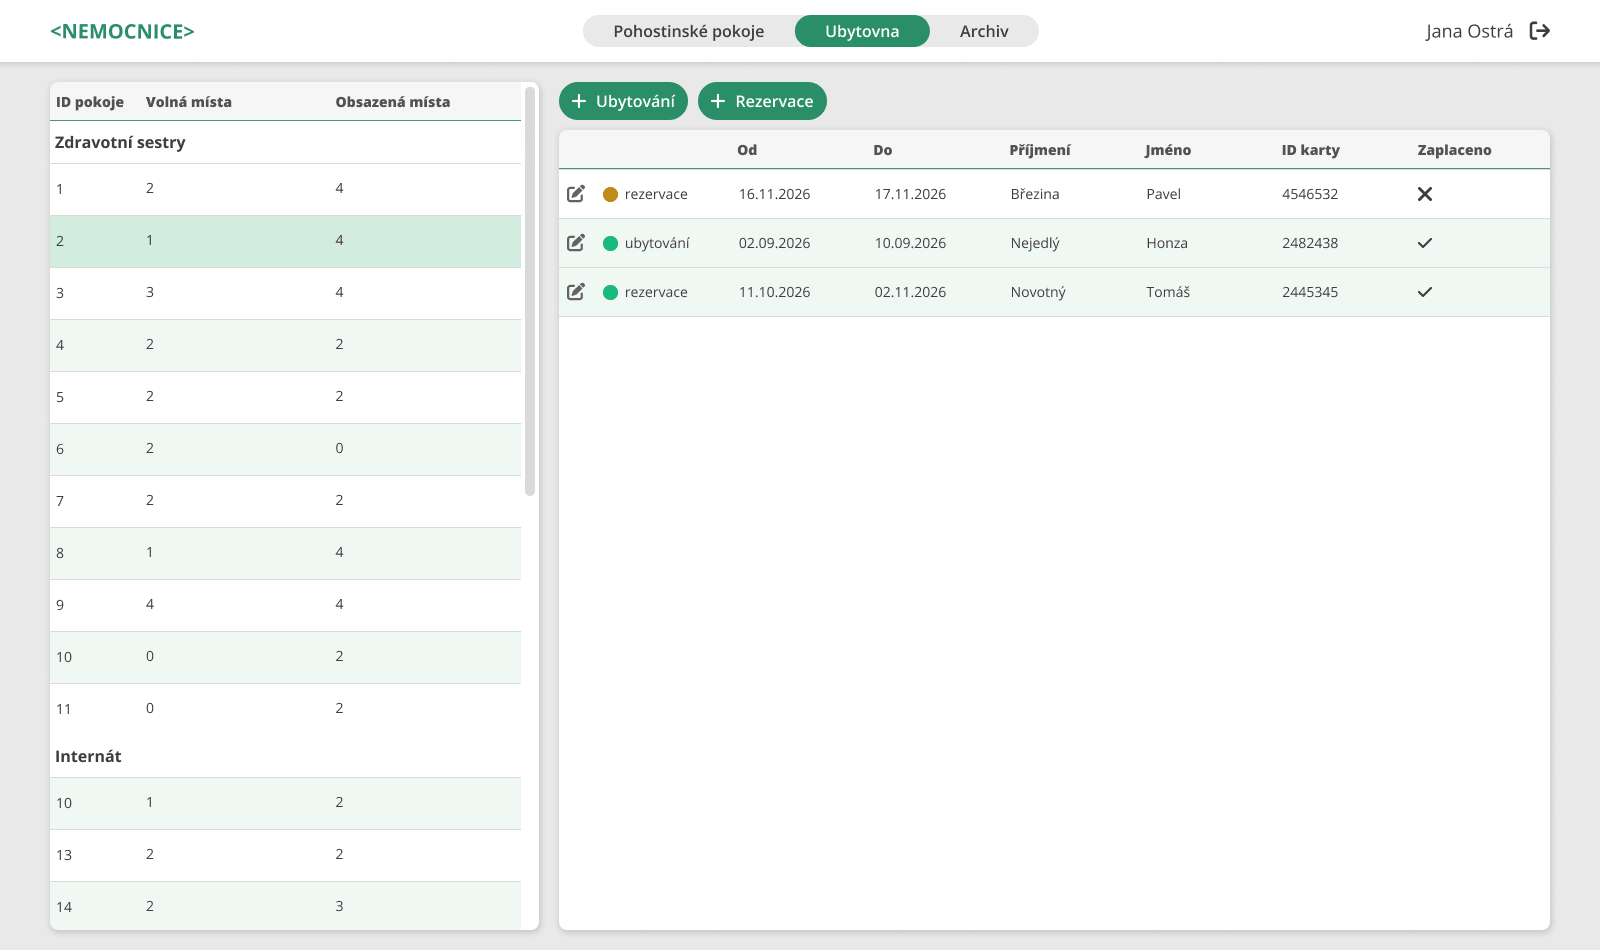Click the ID karty column header
1600x950 pixels.
coord(1311,150)
